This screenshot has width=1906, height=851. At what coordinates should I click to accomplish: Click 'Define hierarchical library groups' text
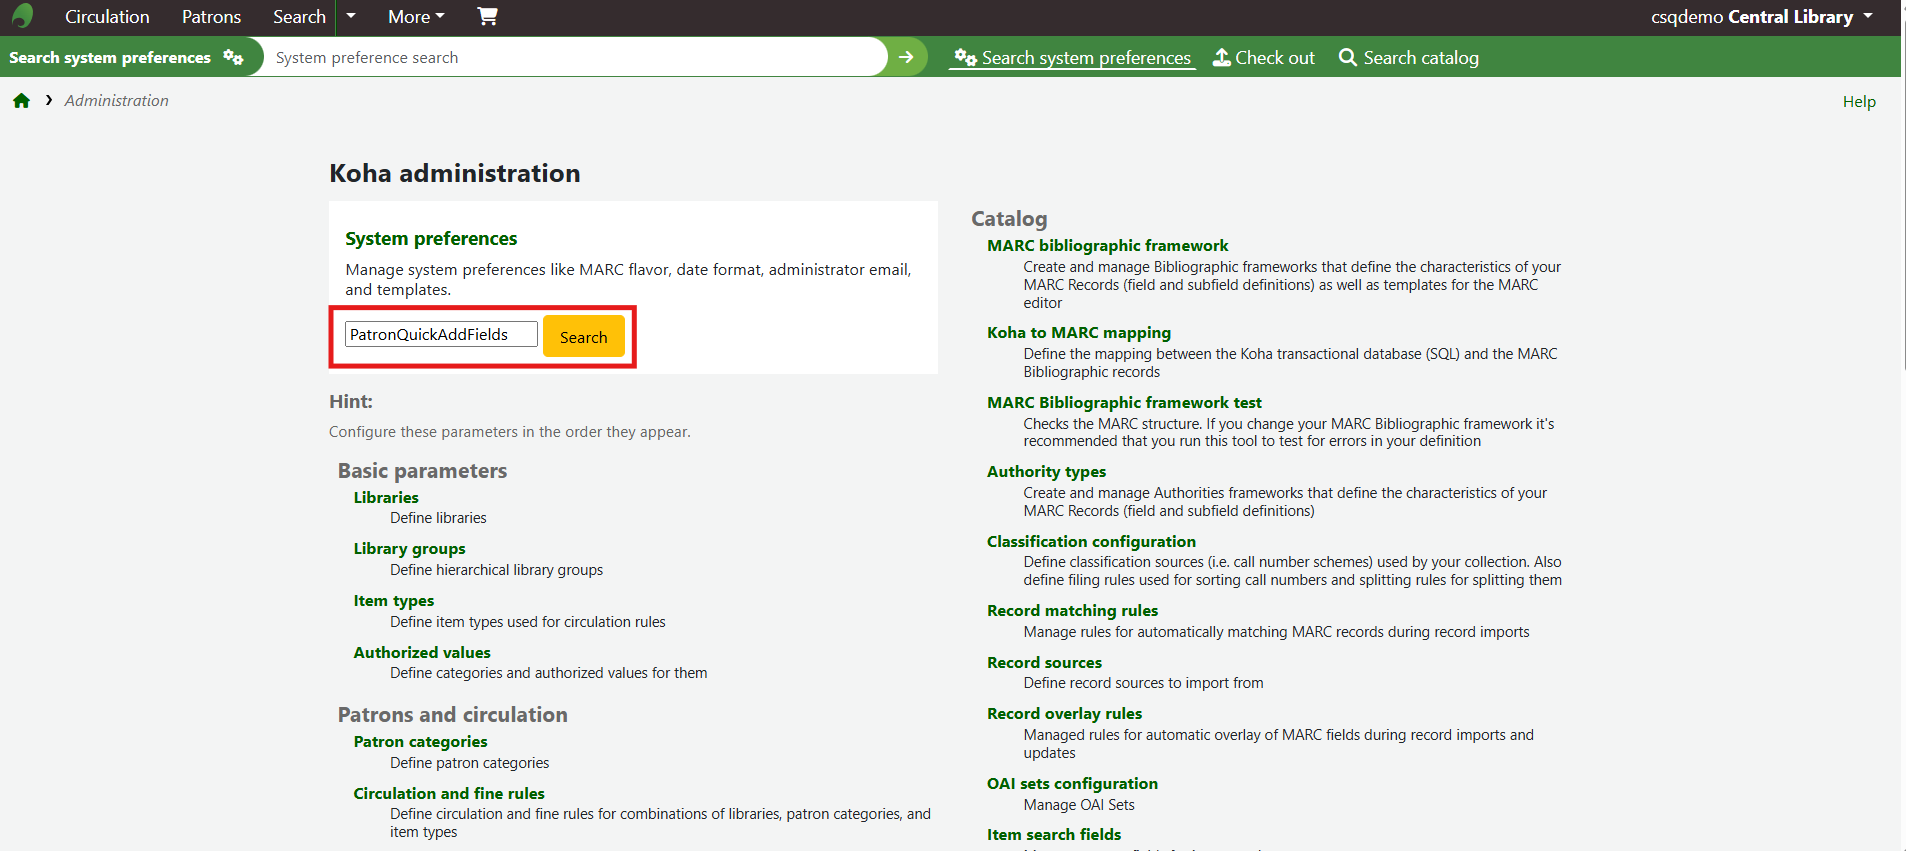496,570
